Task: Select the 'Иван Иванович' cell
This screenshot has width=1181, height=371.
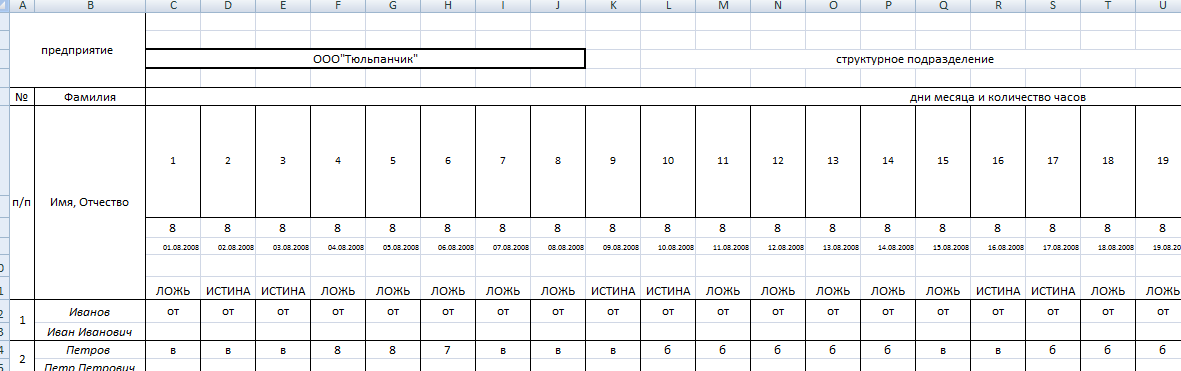Action: coord(90,331)
